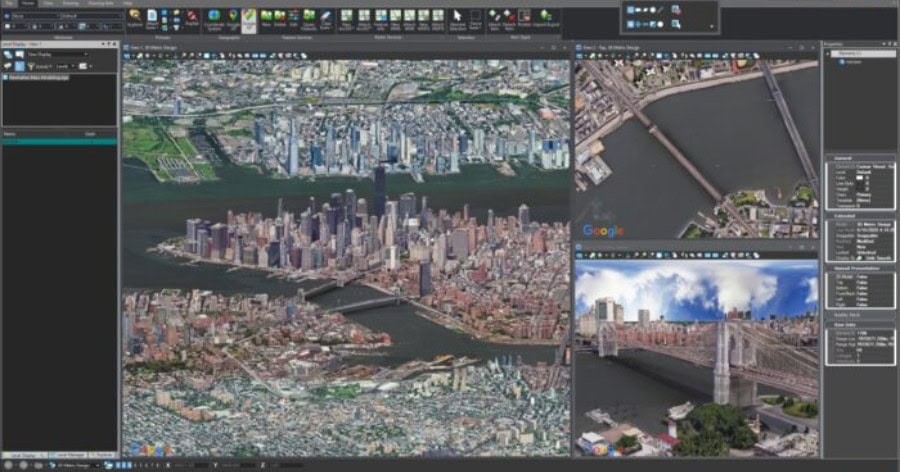This screenshot has width=900, height=472.
Task: Switch to the Home ribbon tab
Action: [27, 4]
